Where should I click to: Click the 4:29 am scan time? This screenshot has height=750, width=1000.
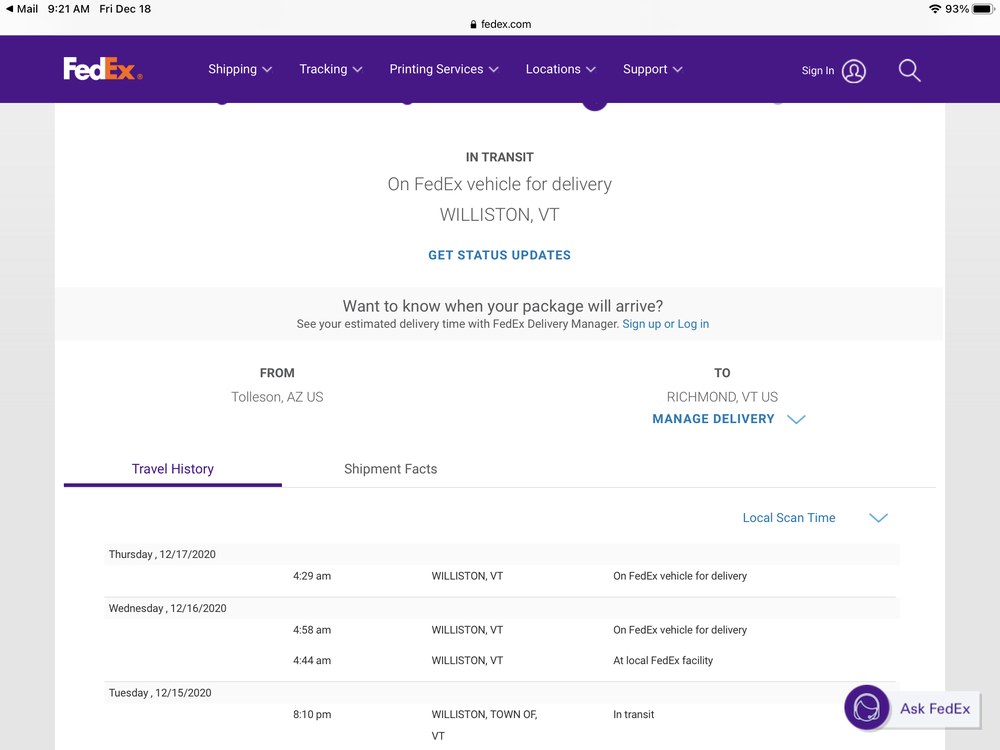[312, 576]
